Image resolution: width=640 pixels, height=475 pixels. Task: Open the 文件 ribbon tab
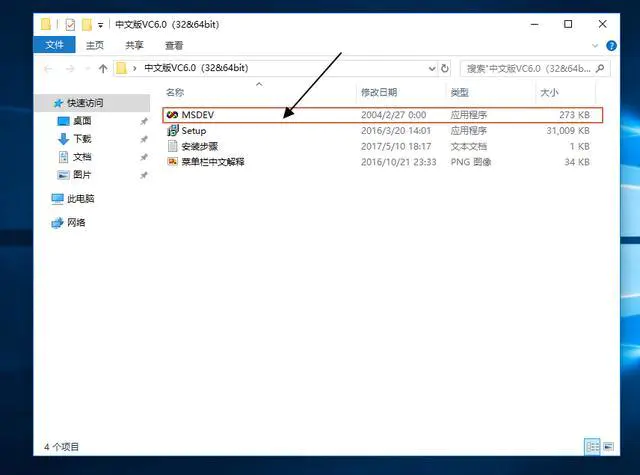(x=54, y=45)
